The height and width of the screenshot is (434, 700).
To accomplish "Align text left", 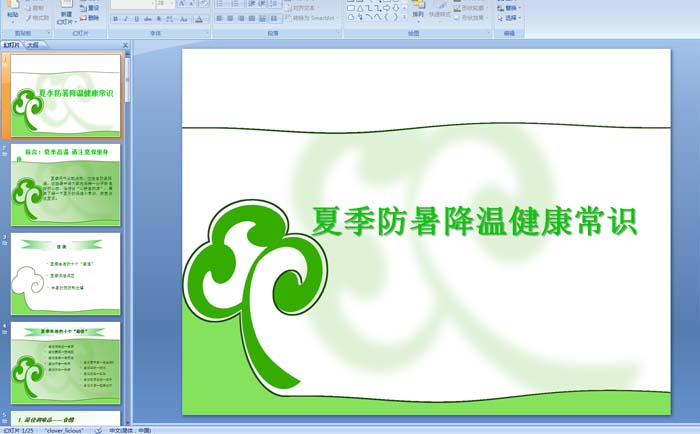I will pyautogui.click(x=219, y=19).
